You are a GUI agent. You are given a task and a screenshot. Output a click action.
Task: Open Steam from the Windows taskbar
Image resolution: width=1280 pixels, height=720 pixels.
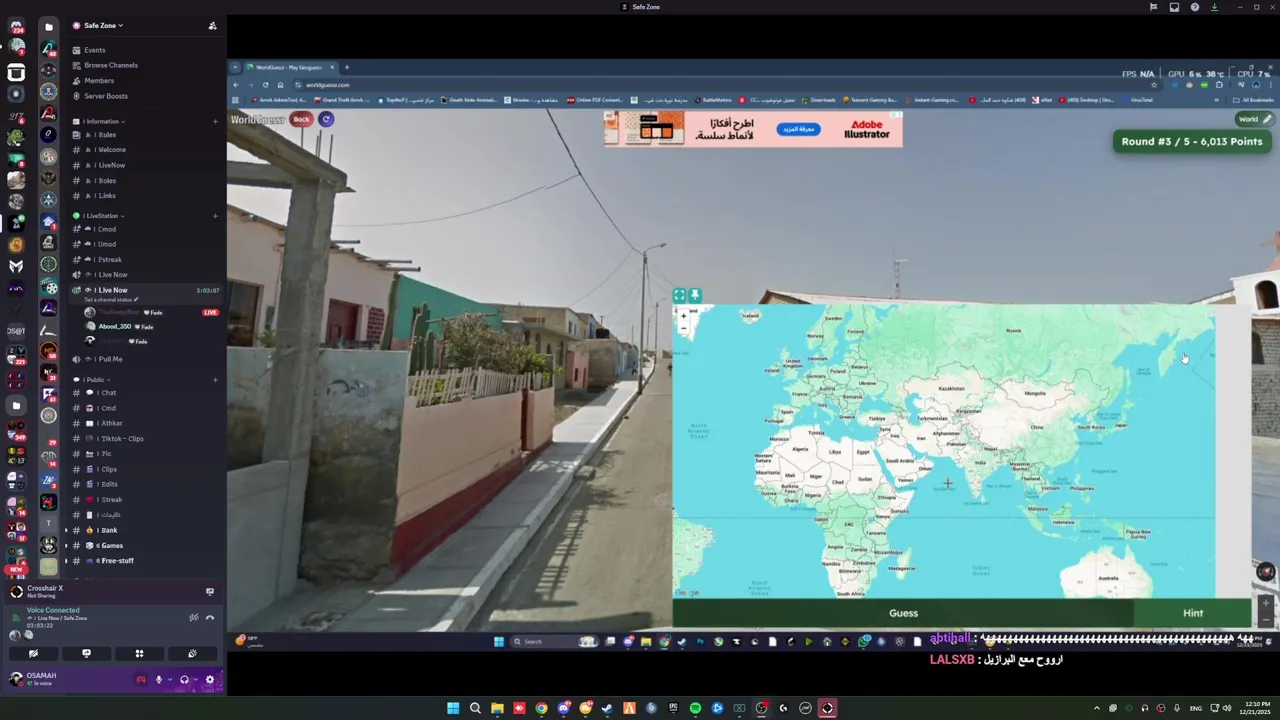pos(607,708)
